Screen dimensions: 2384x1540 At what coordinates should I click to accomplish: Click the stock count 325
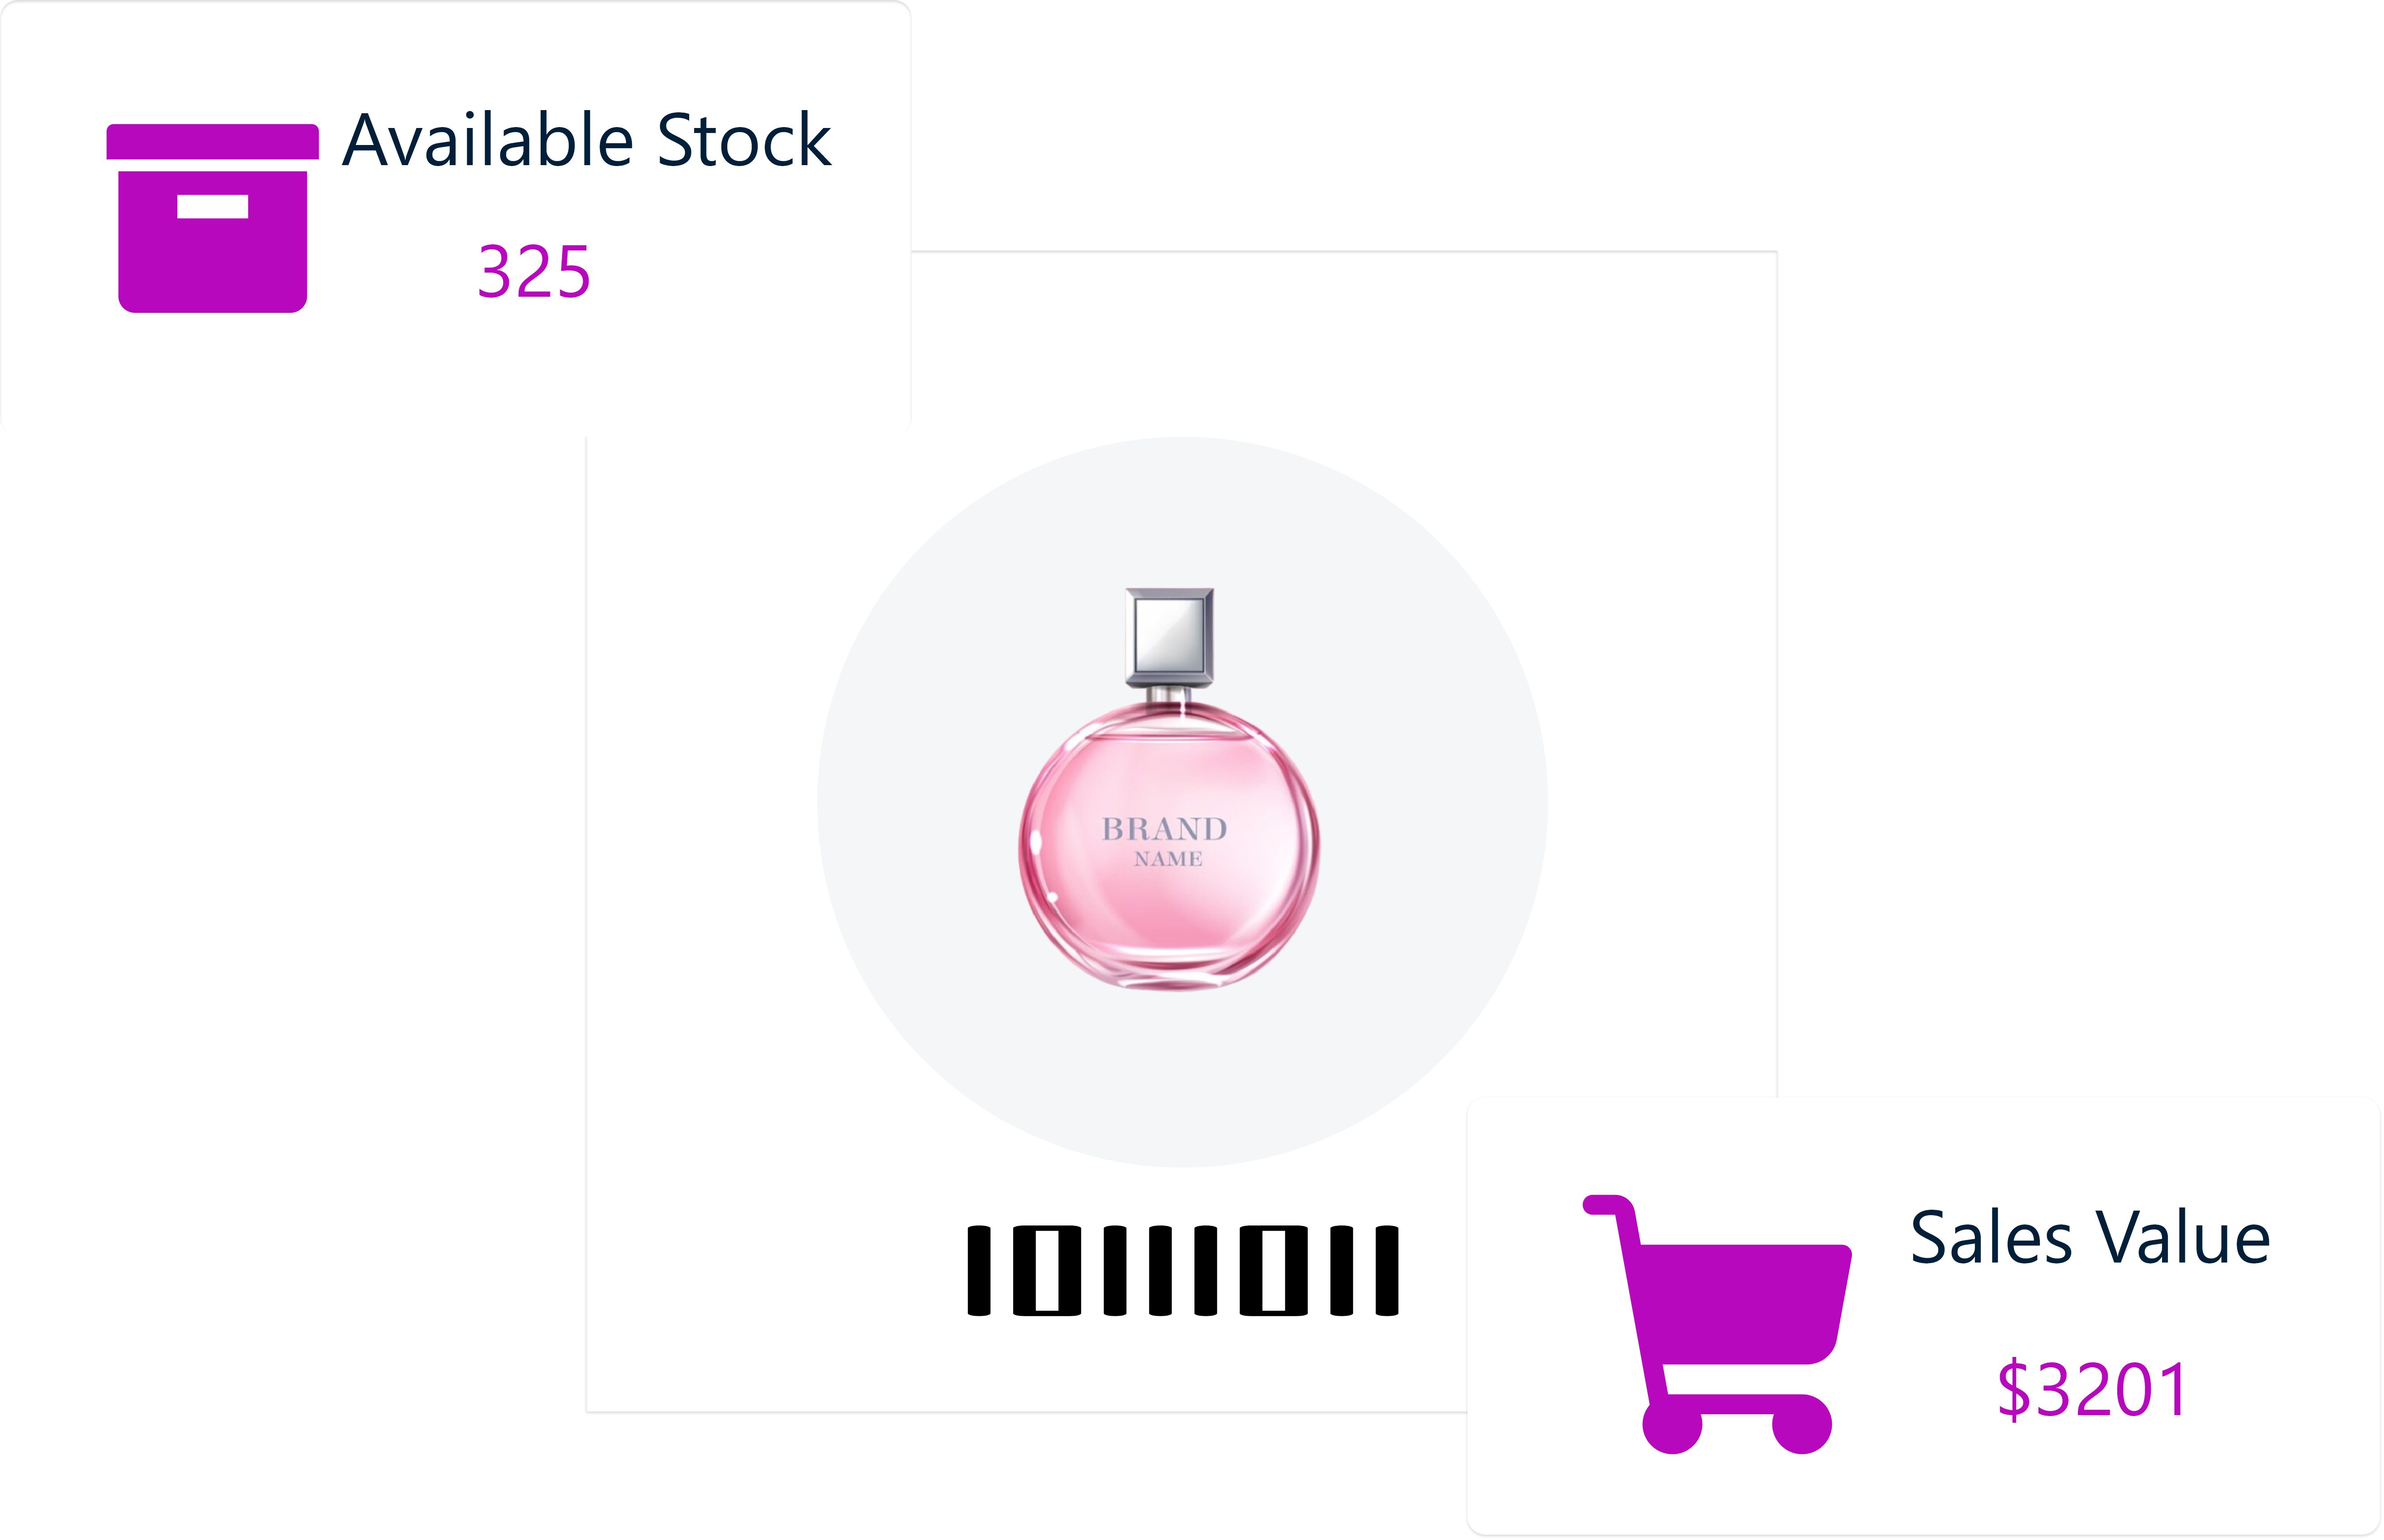pyautogui.click(x=534, y=272)
